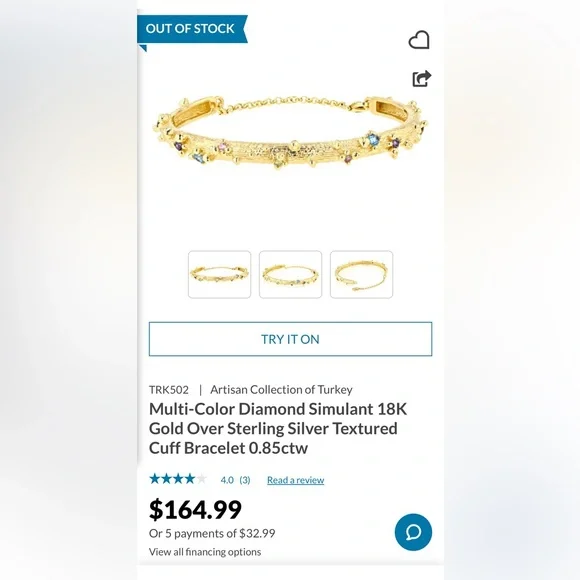Click the 4.0 rating number

(227, 480)
